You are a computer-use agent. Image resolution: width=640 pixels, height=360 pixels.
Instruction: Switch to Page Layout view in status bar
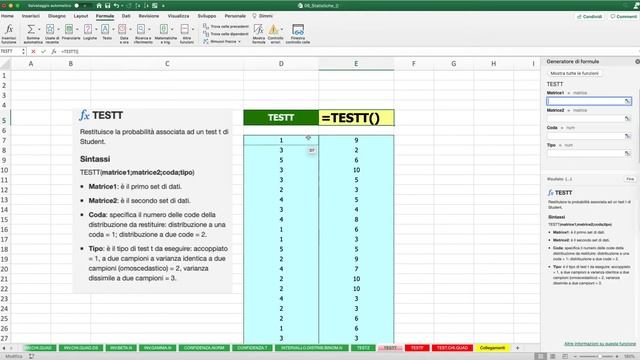[553, 356]
